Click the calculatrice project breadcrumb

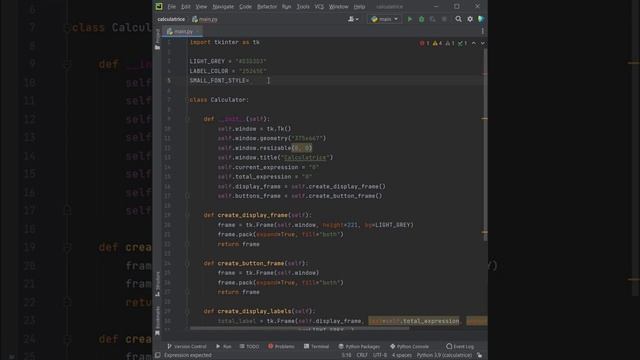pos(171,19)
